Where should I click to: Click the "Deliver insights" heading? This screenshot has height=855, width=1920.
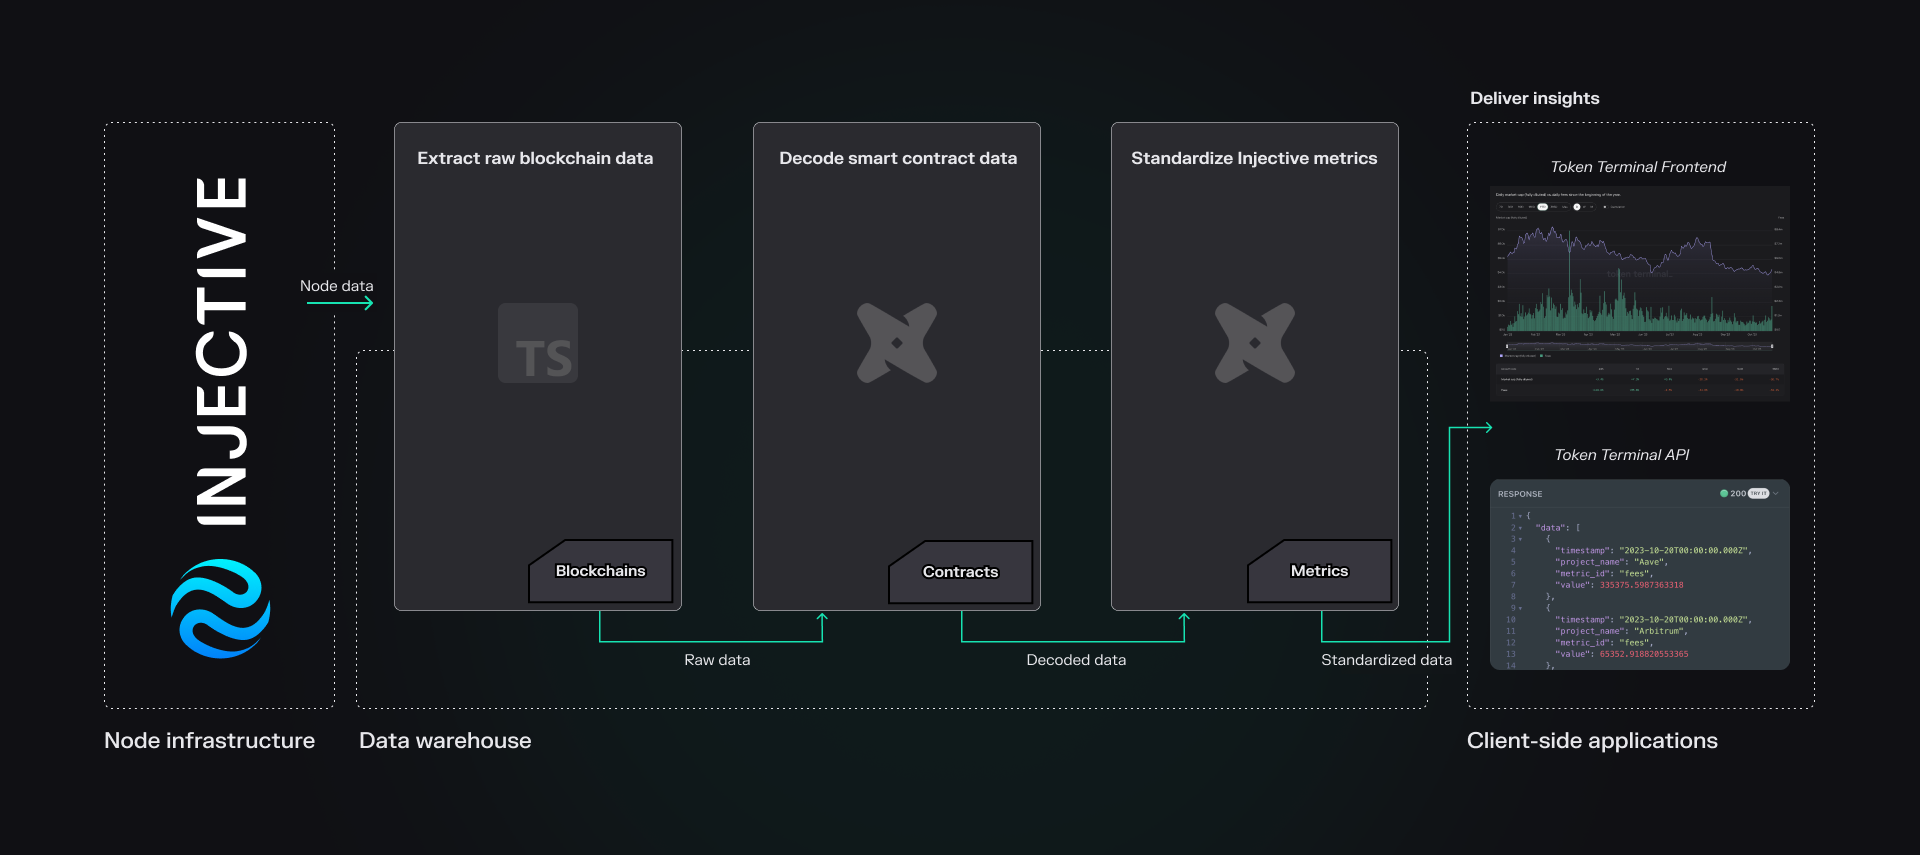[x=1535, y=98]
